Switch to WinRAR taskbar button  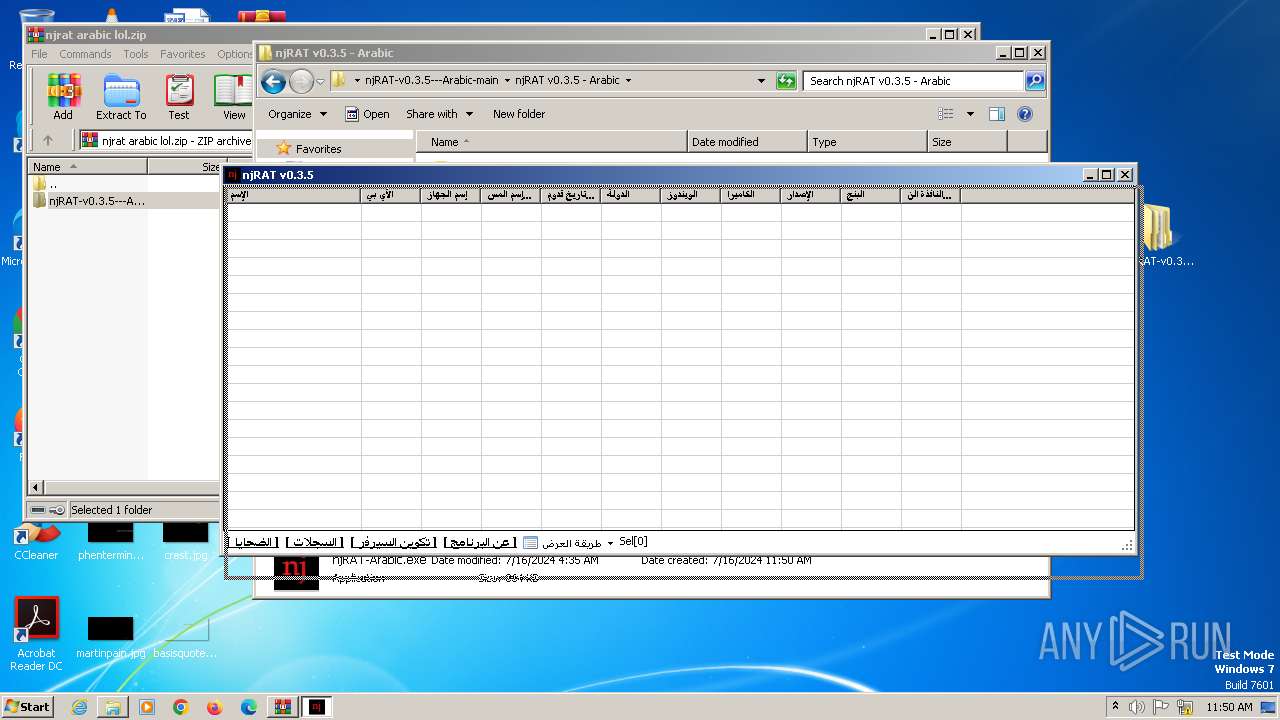(x=282, y=707)
